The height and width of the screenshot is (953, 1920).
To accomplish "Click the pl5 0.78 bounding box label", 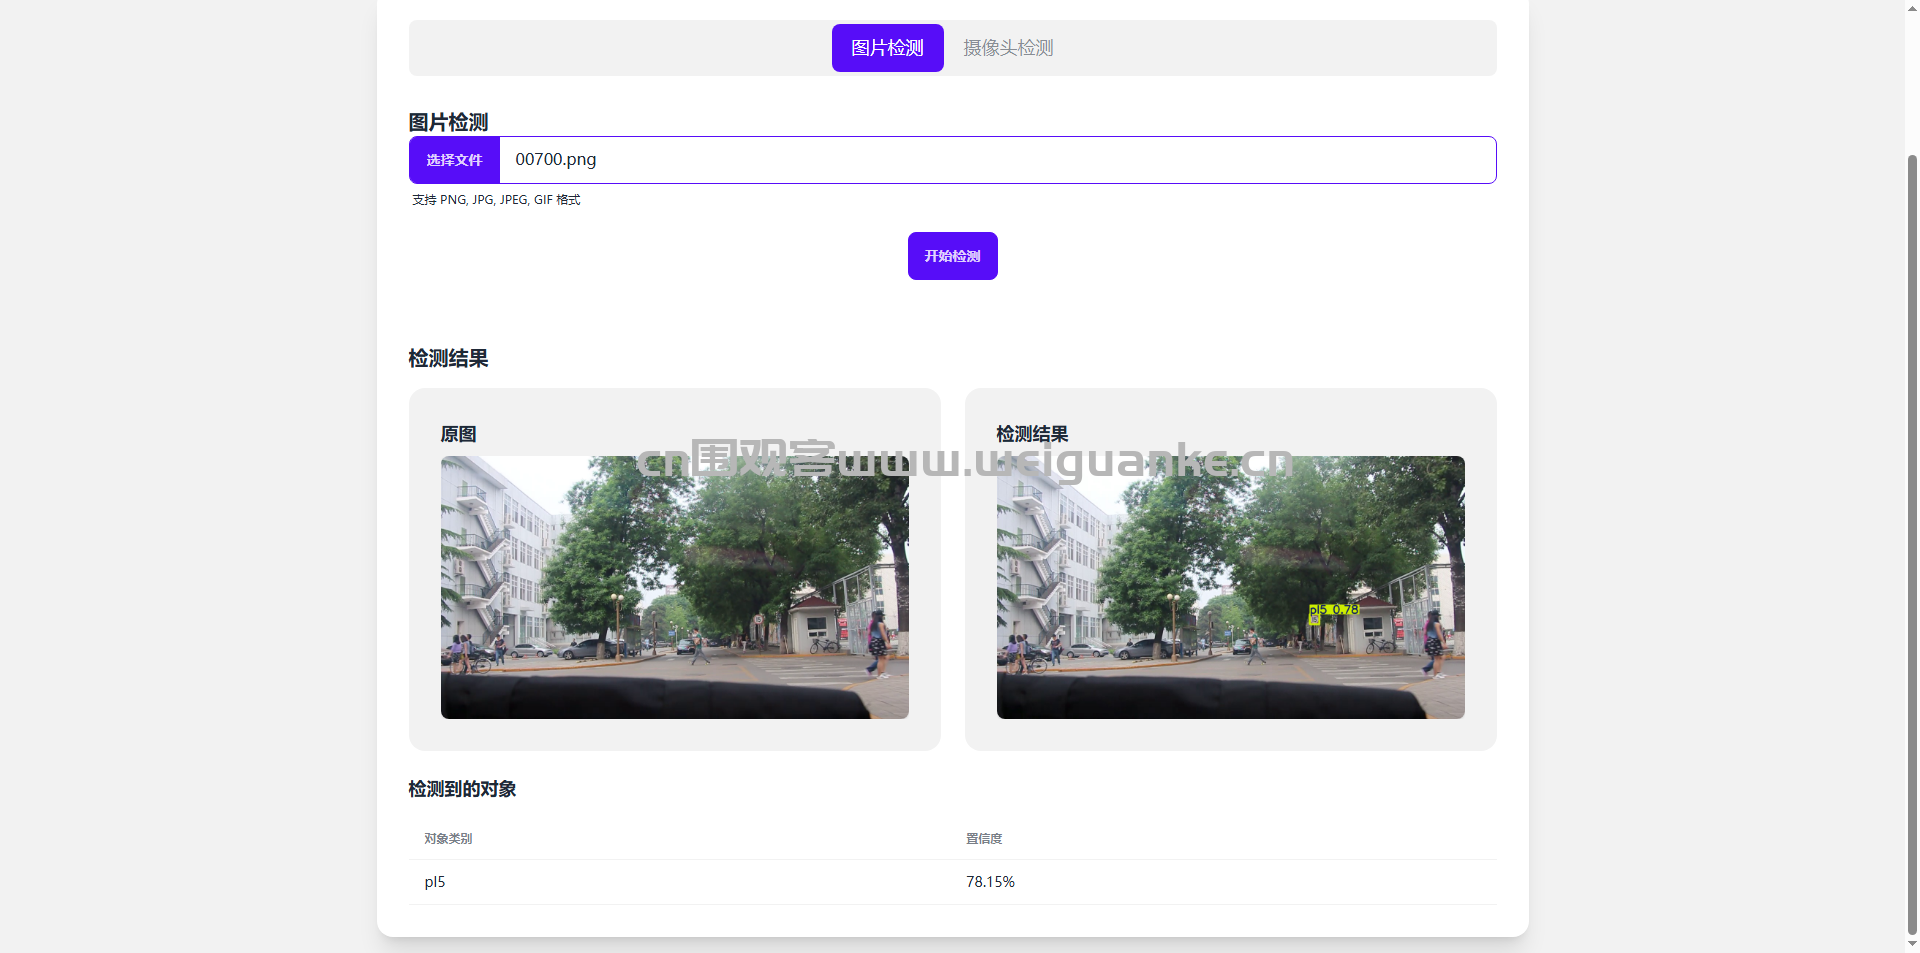I will click(1334, 609).
